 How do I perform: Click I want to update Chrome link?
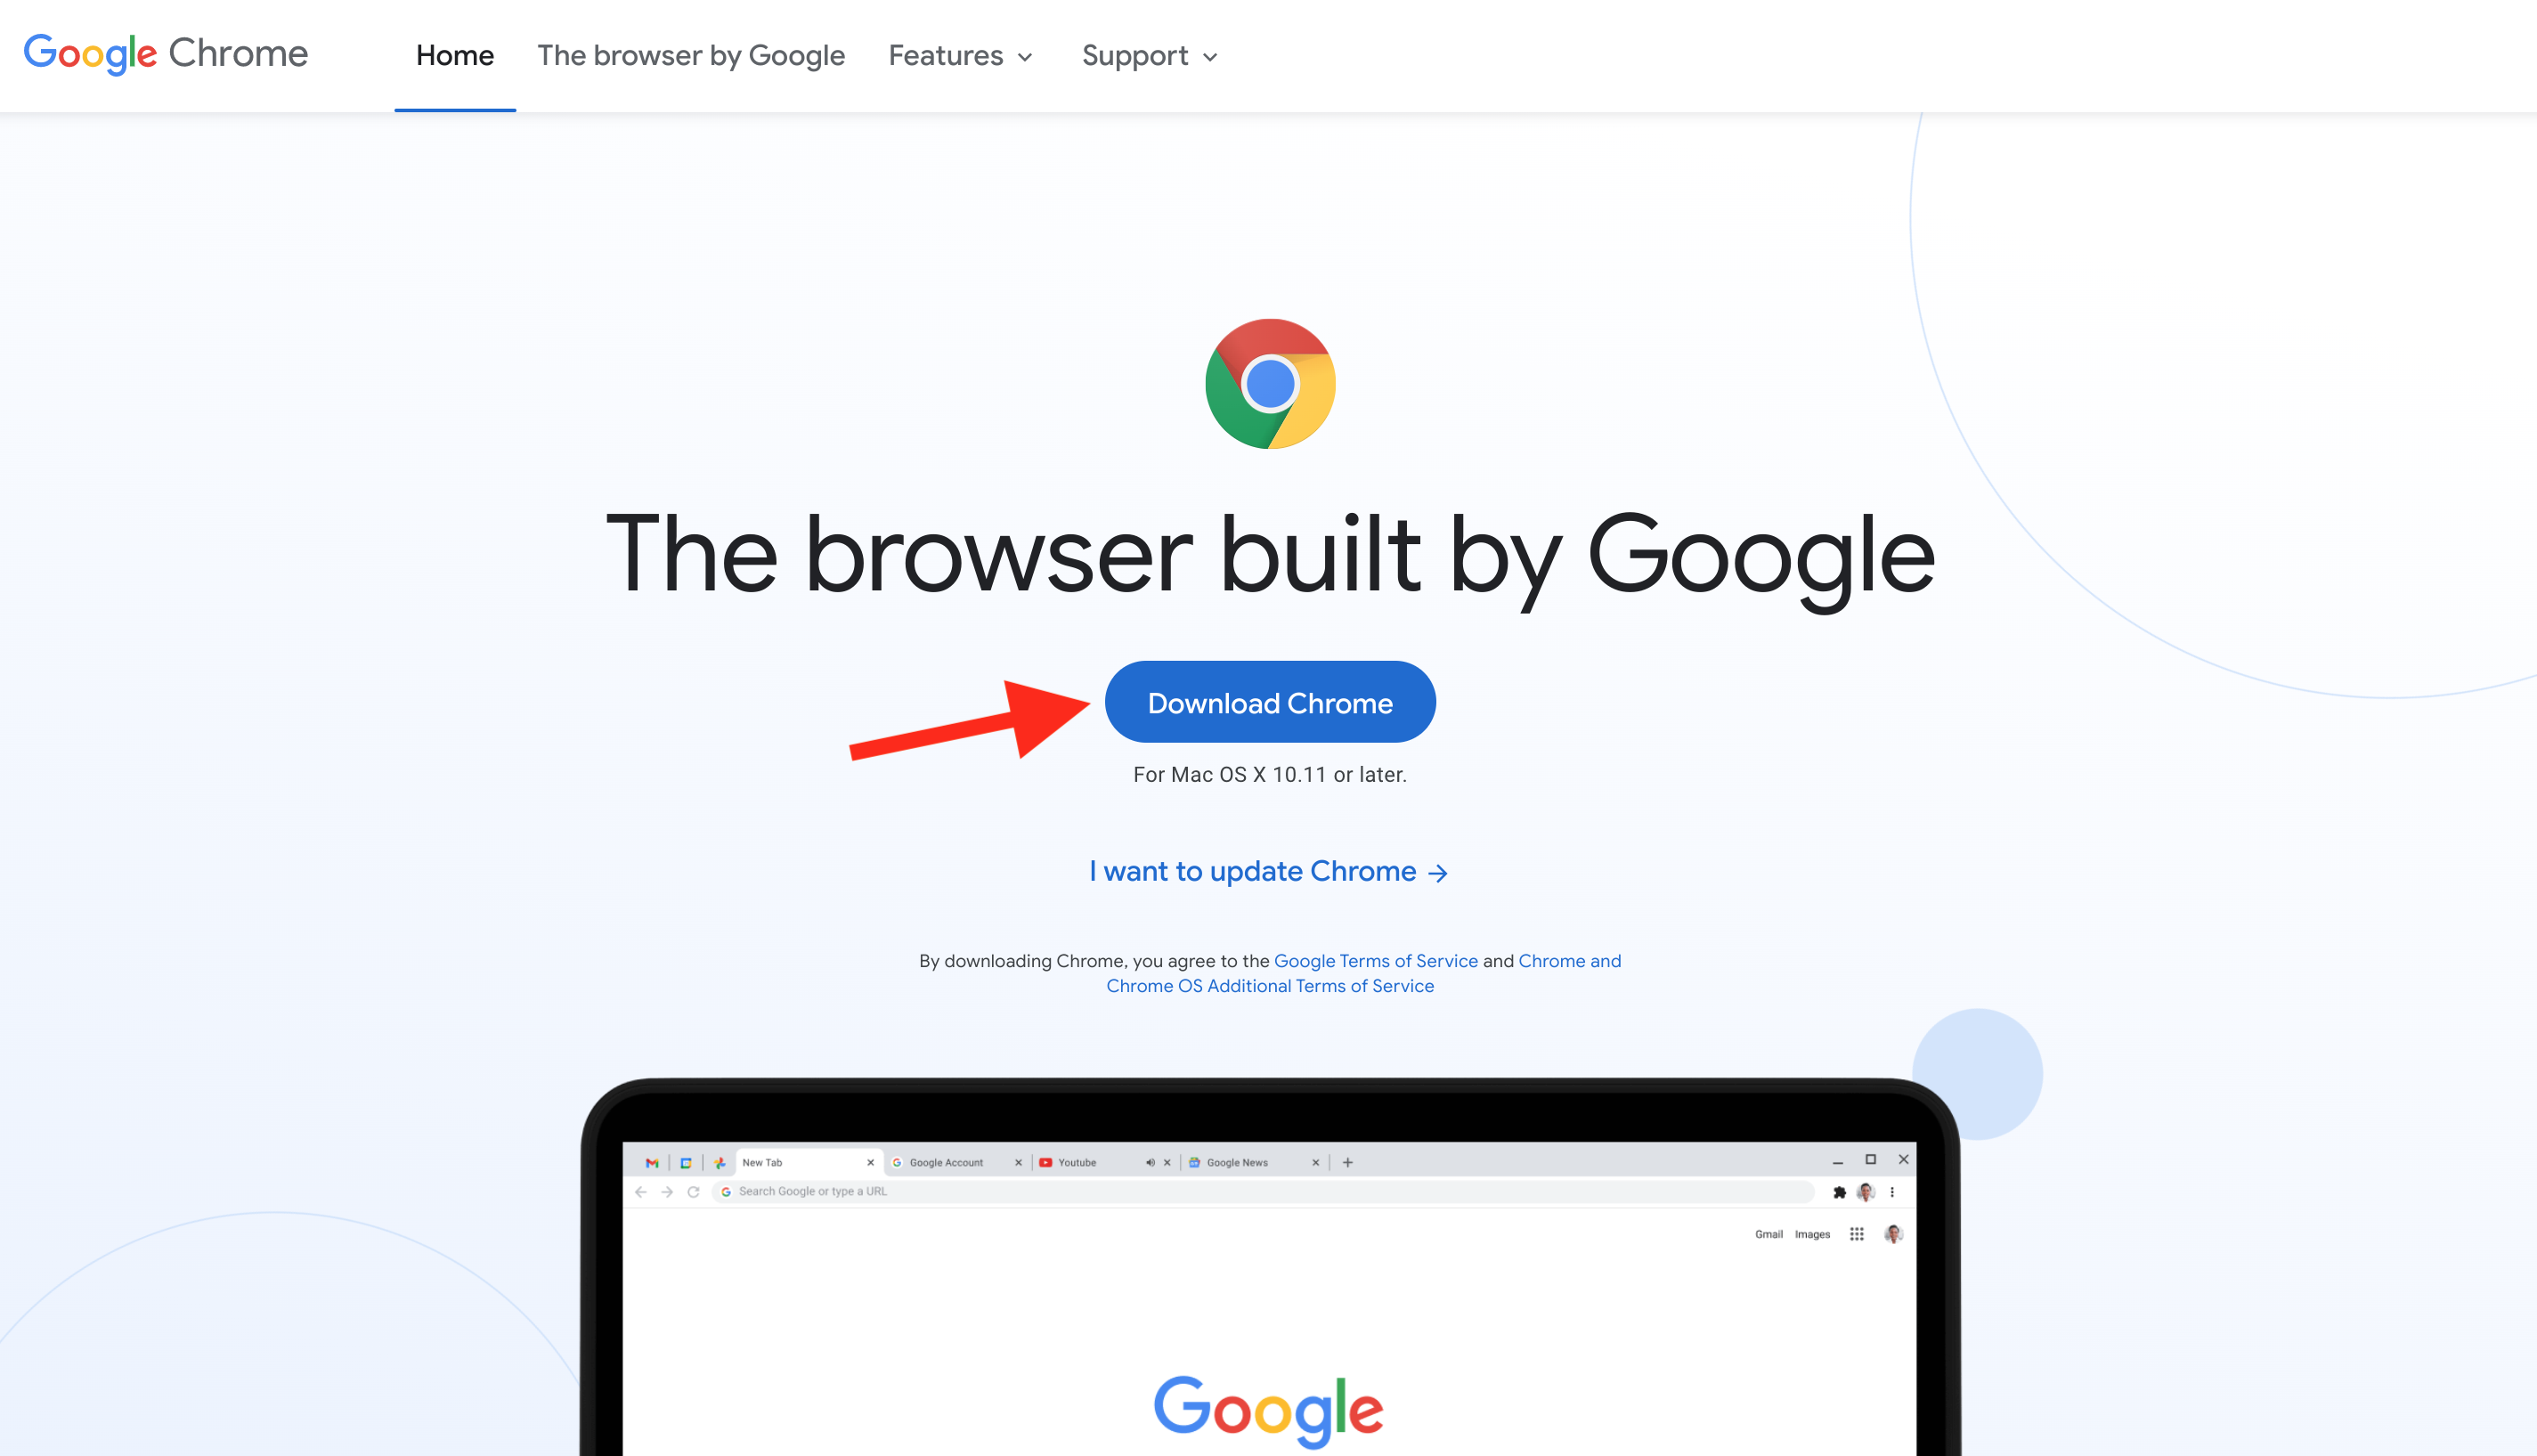tap(1268, 871)
